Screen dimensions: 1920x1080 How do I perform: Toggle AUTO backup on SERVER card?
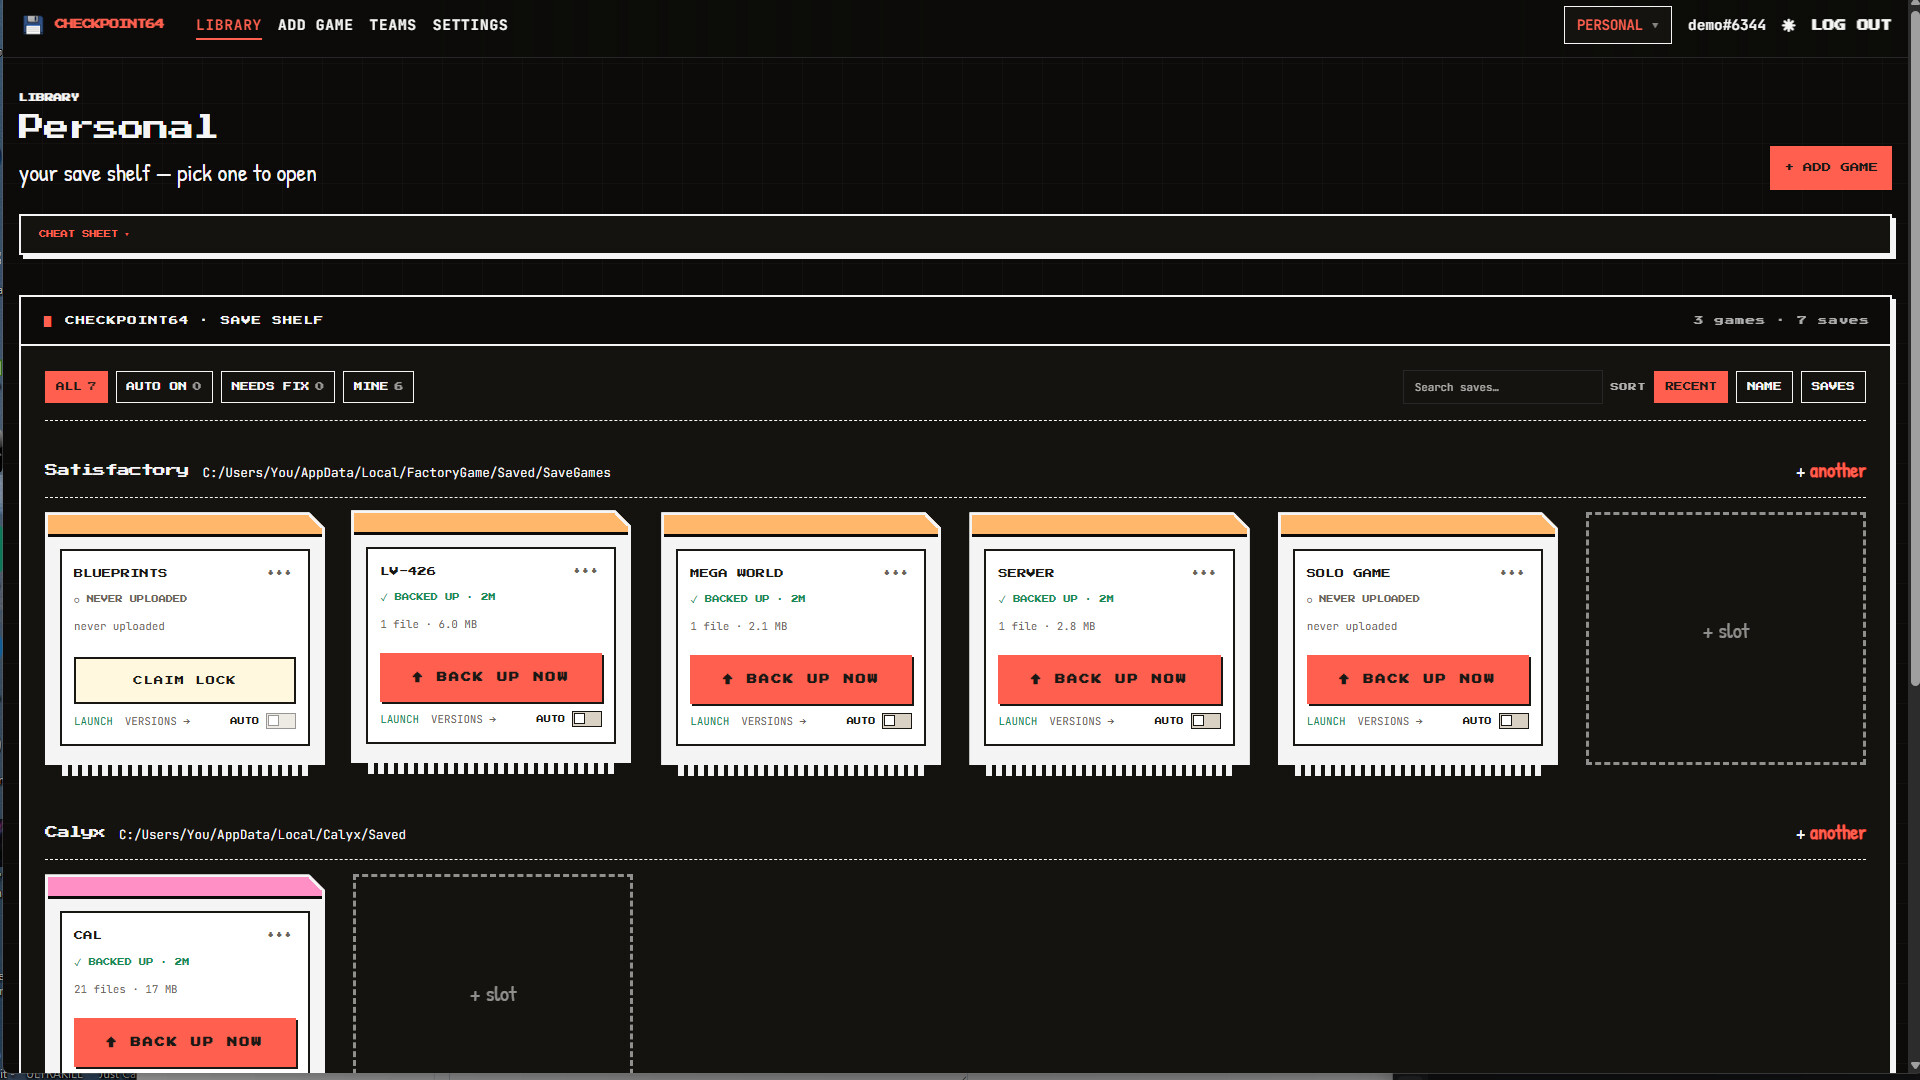point(1205,721)
